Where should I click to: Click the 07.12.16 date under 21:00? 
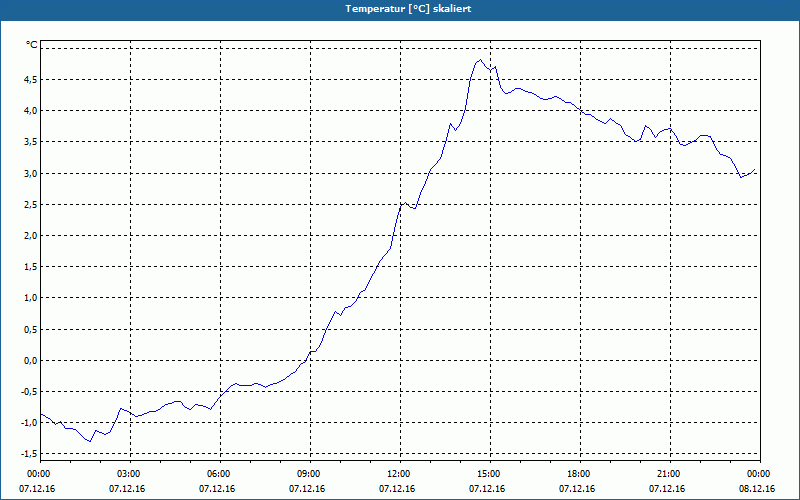(667, 489)
